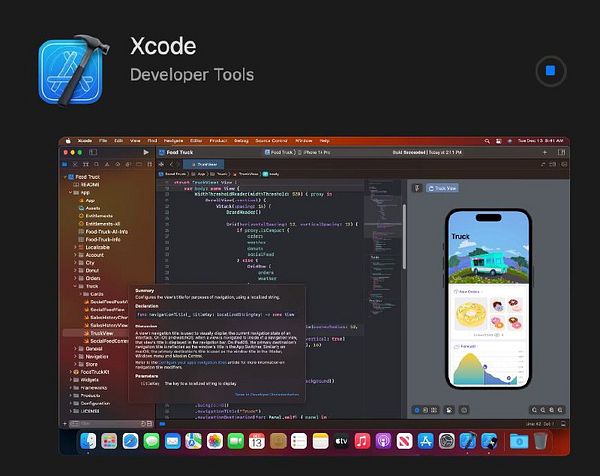Collapse the Food Truck project root

point(65,177)
